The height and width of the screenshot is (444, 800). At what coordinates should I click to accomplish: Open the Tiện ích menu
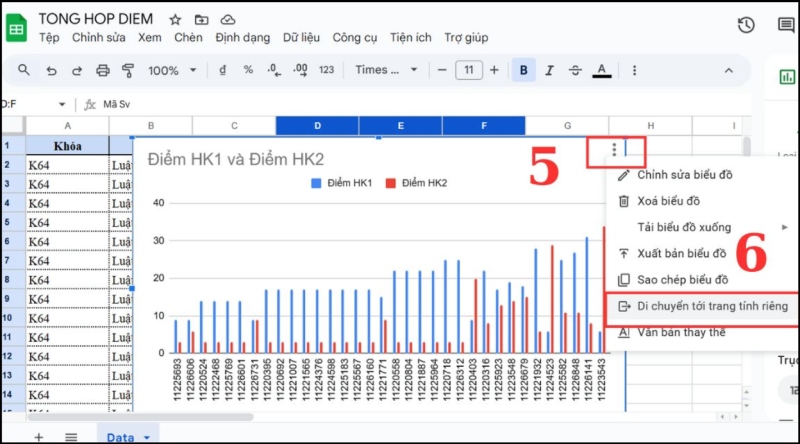click(411, 37)
